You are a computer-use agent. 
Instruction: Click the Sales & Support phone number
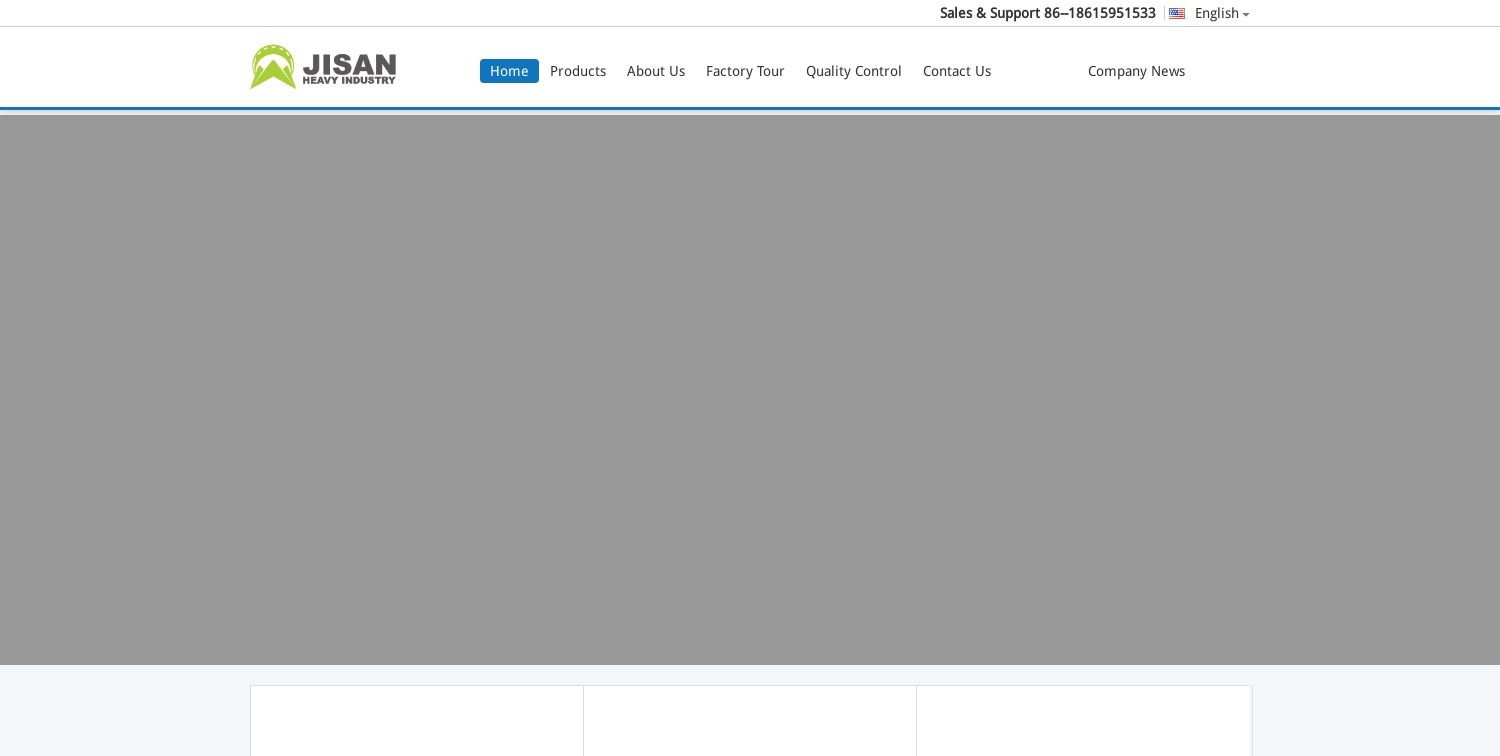tap(1047, 13)
